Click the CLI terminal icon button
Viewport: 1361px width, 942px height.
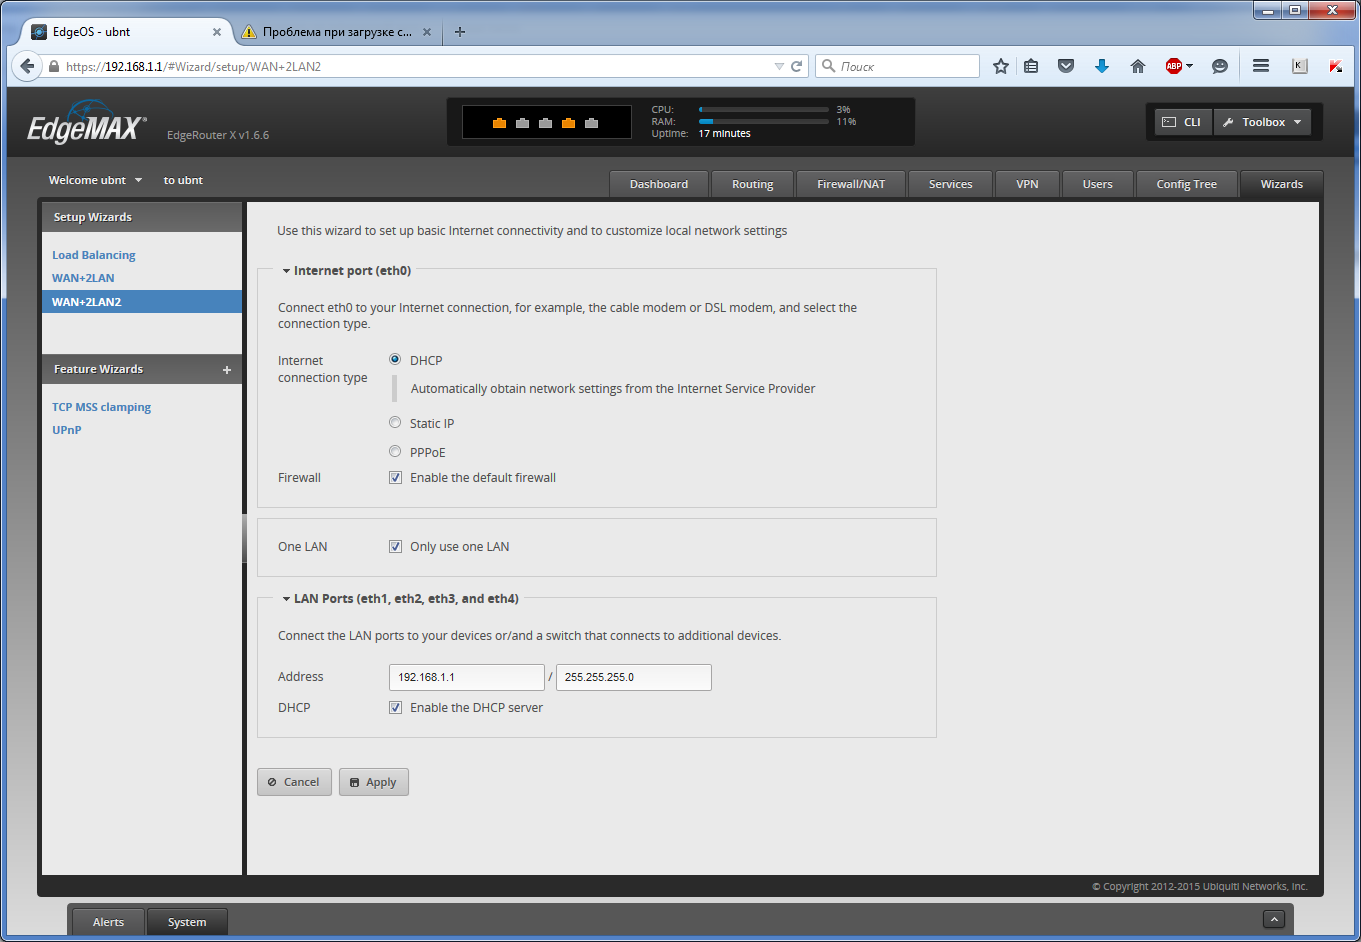point(1182,122)
